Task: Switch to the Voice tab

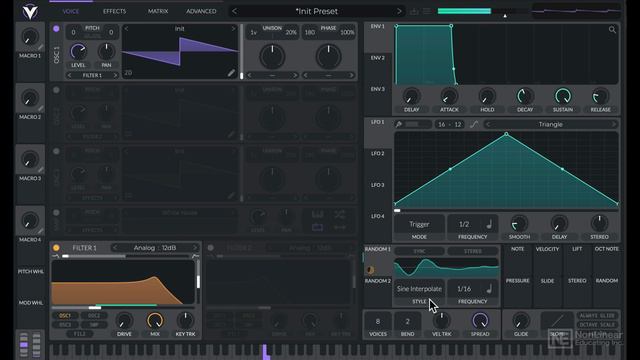Action: coord(71,11)
